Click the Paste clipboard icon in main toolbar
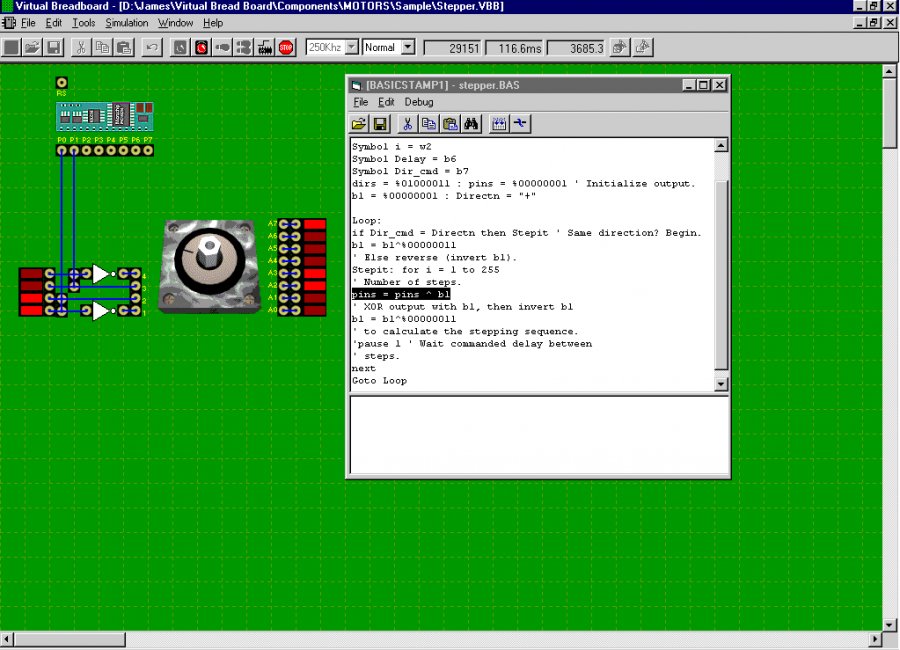900x650 pixels. [123, 47]
